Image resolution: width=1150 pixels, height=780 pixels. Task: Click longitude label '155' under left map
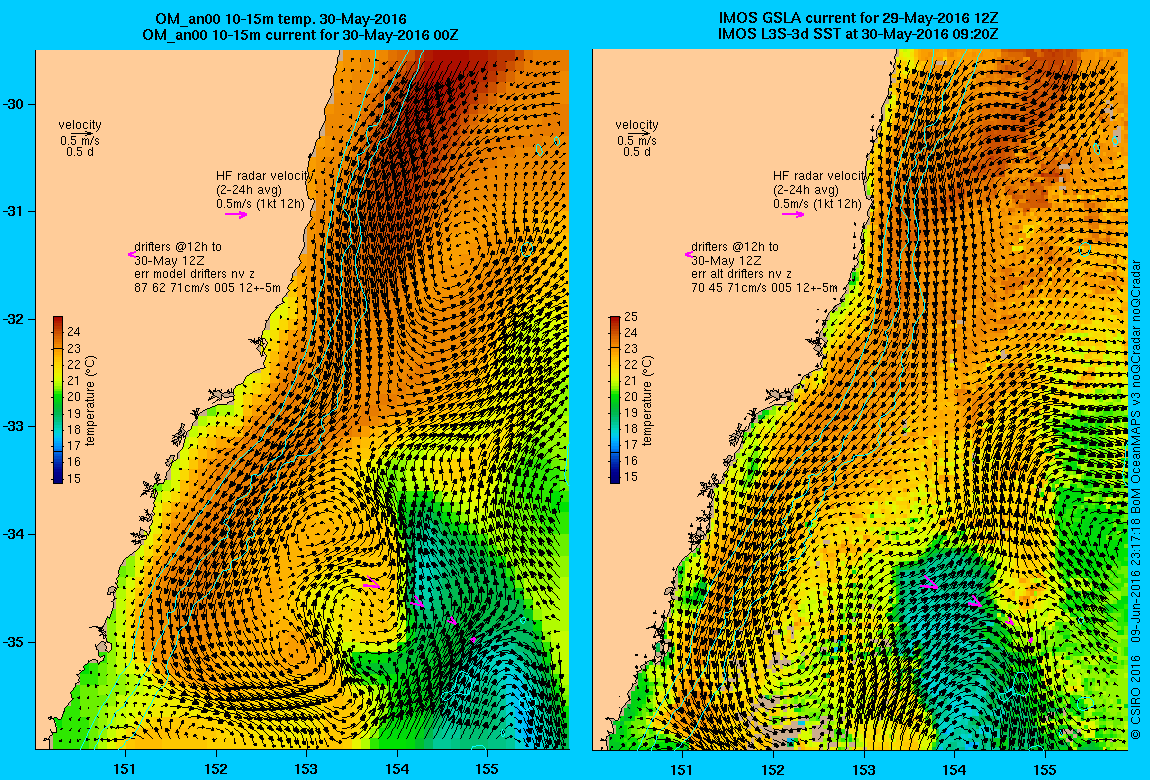click(487, 769)
